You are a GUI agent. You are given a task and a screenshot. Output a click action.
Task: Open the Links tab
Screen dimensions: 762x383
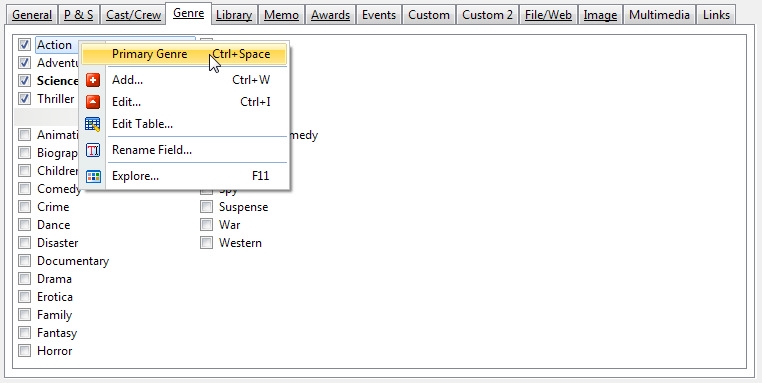coord(716,15)
